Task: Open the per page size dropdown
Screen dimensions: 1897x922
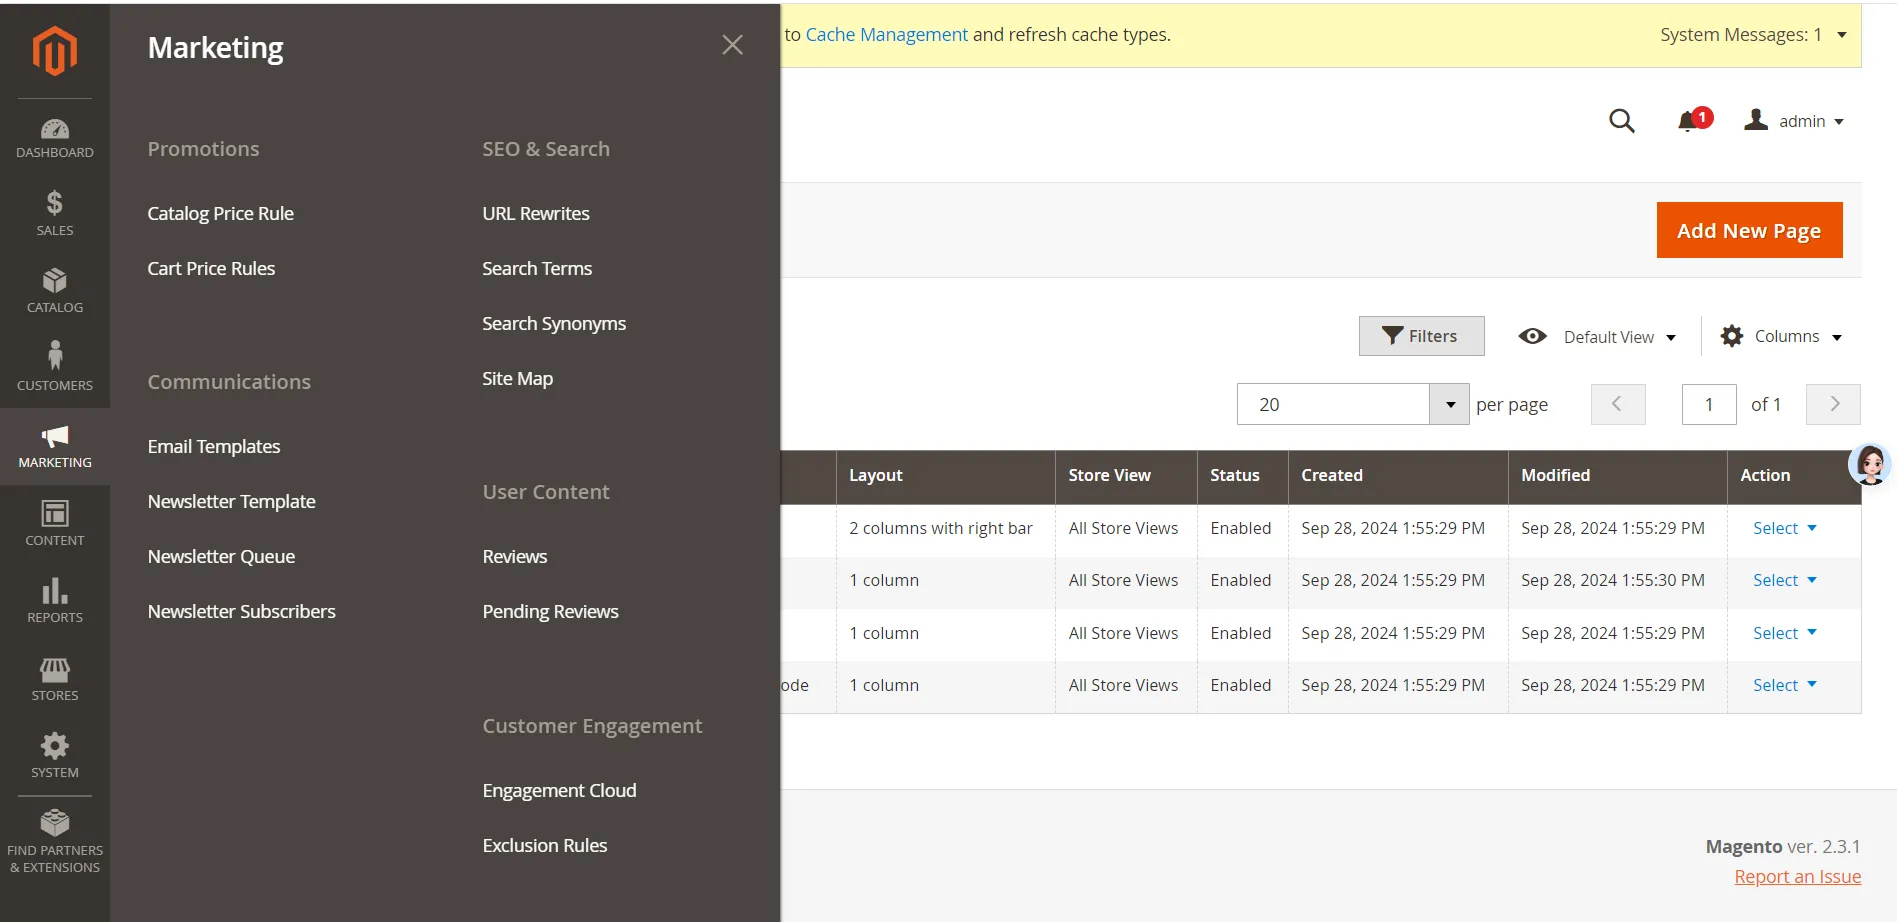Action: coord(1449,404)
